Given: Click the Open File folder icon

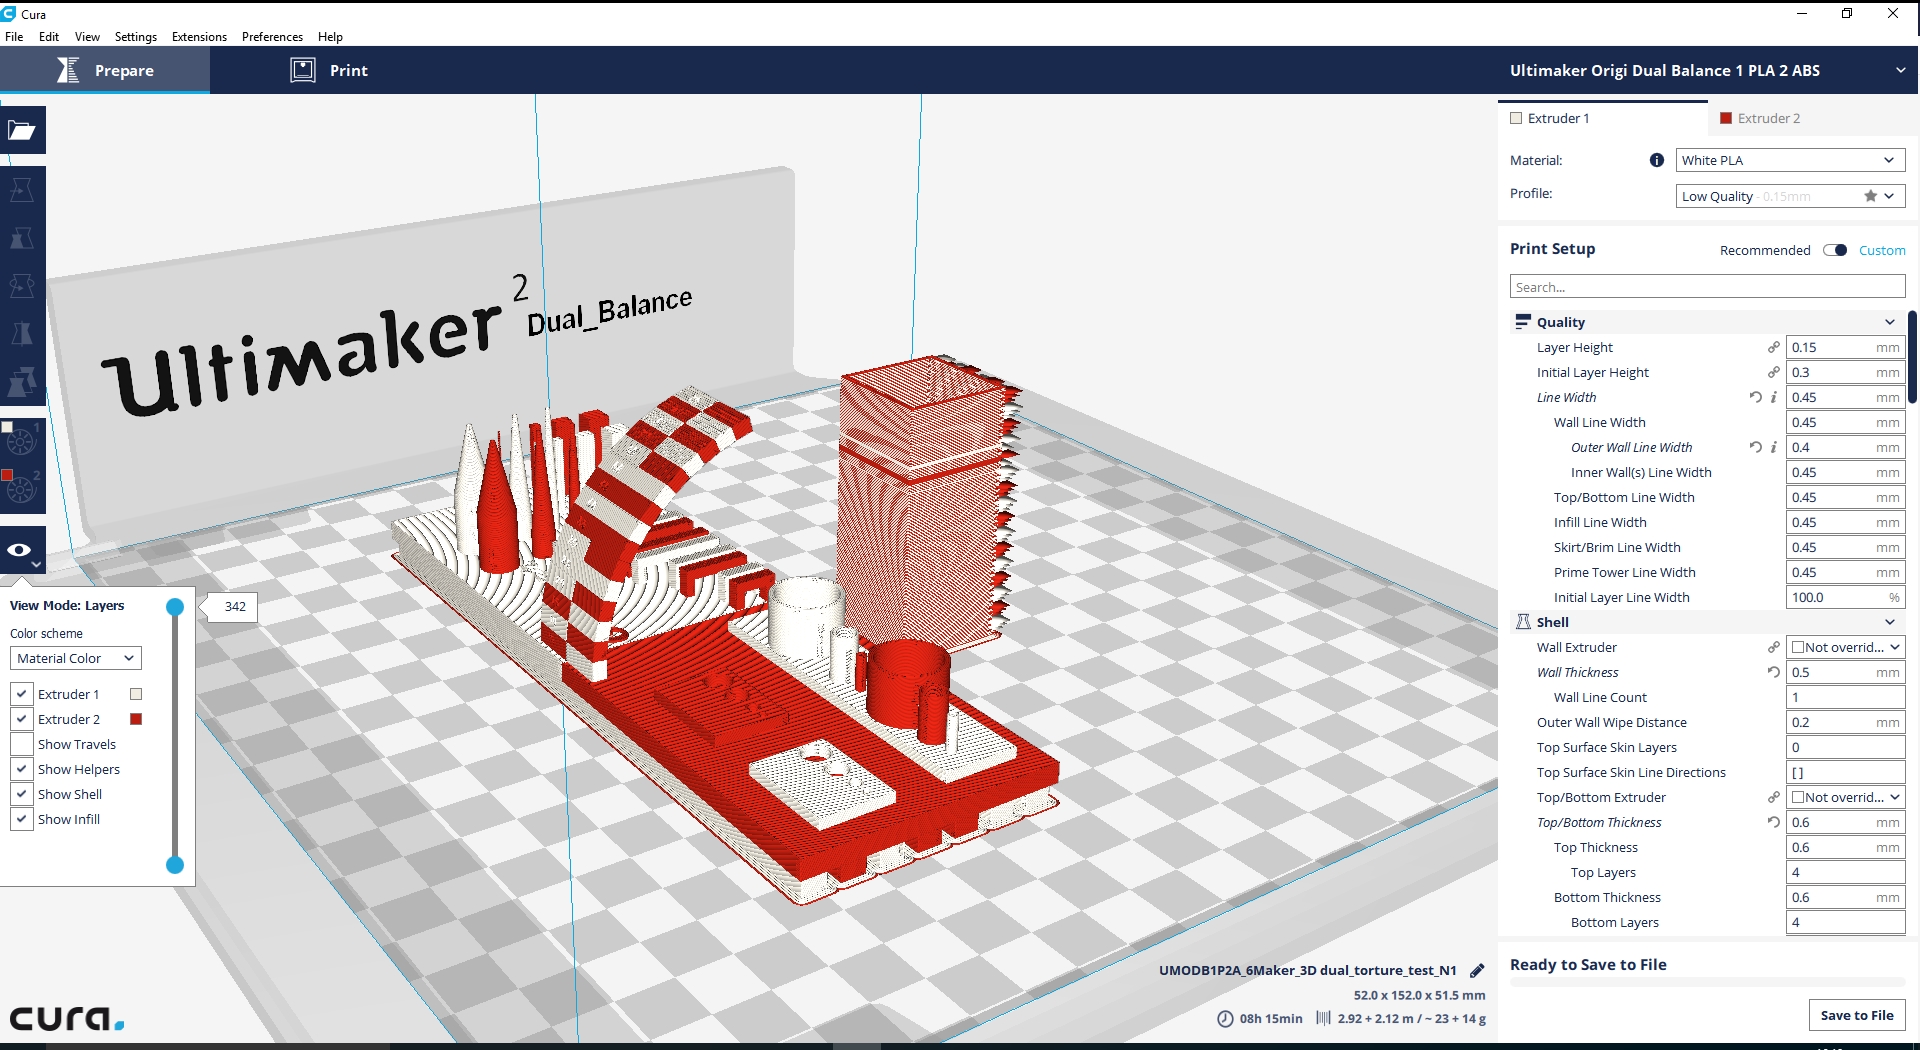Looking at the screenshot, I should 22,130.
